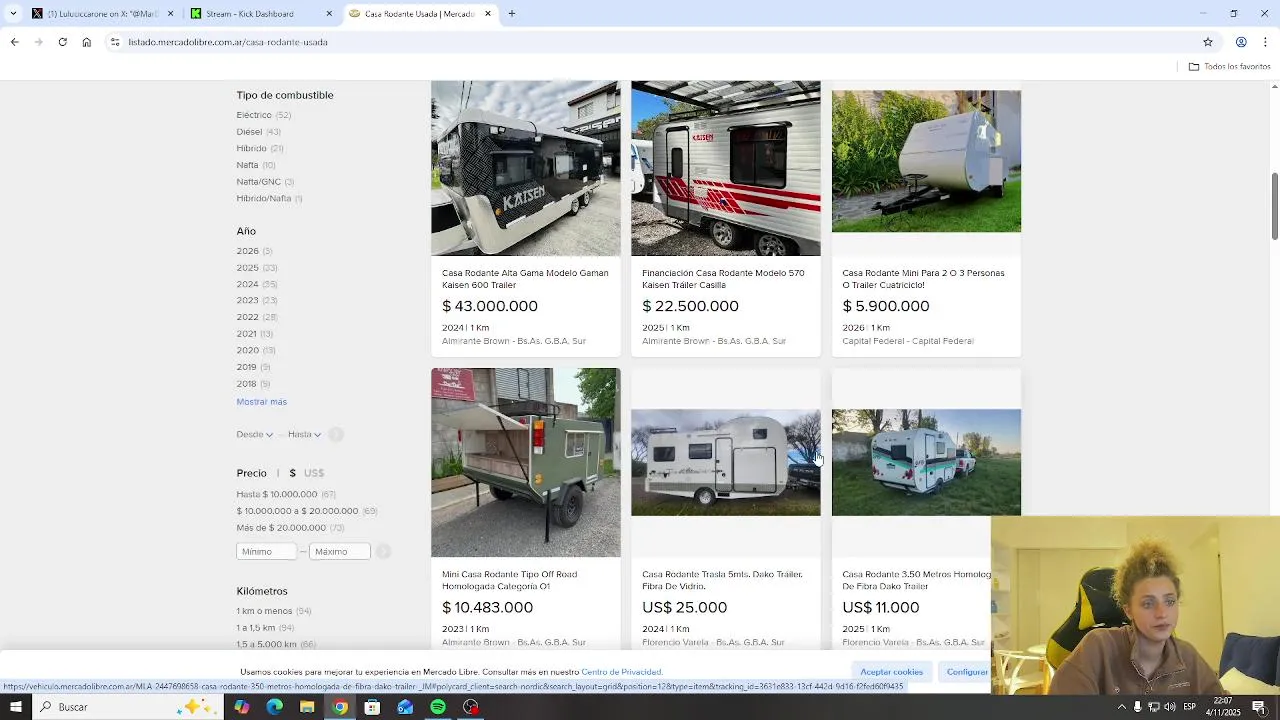Close the Kick Dashboard tab

point(329,14)
